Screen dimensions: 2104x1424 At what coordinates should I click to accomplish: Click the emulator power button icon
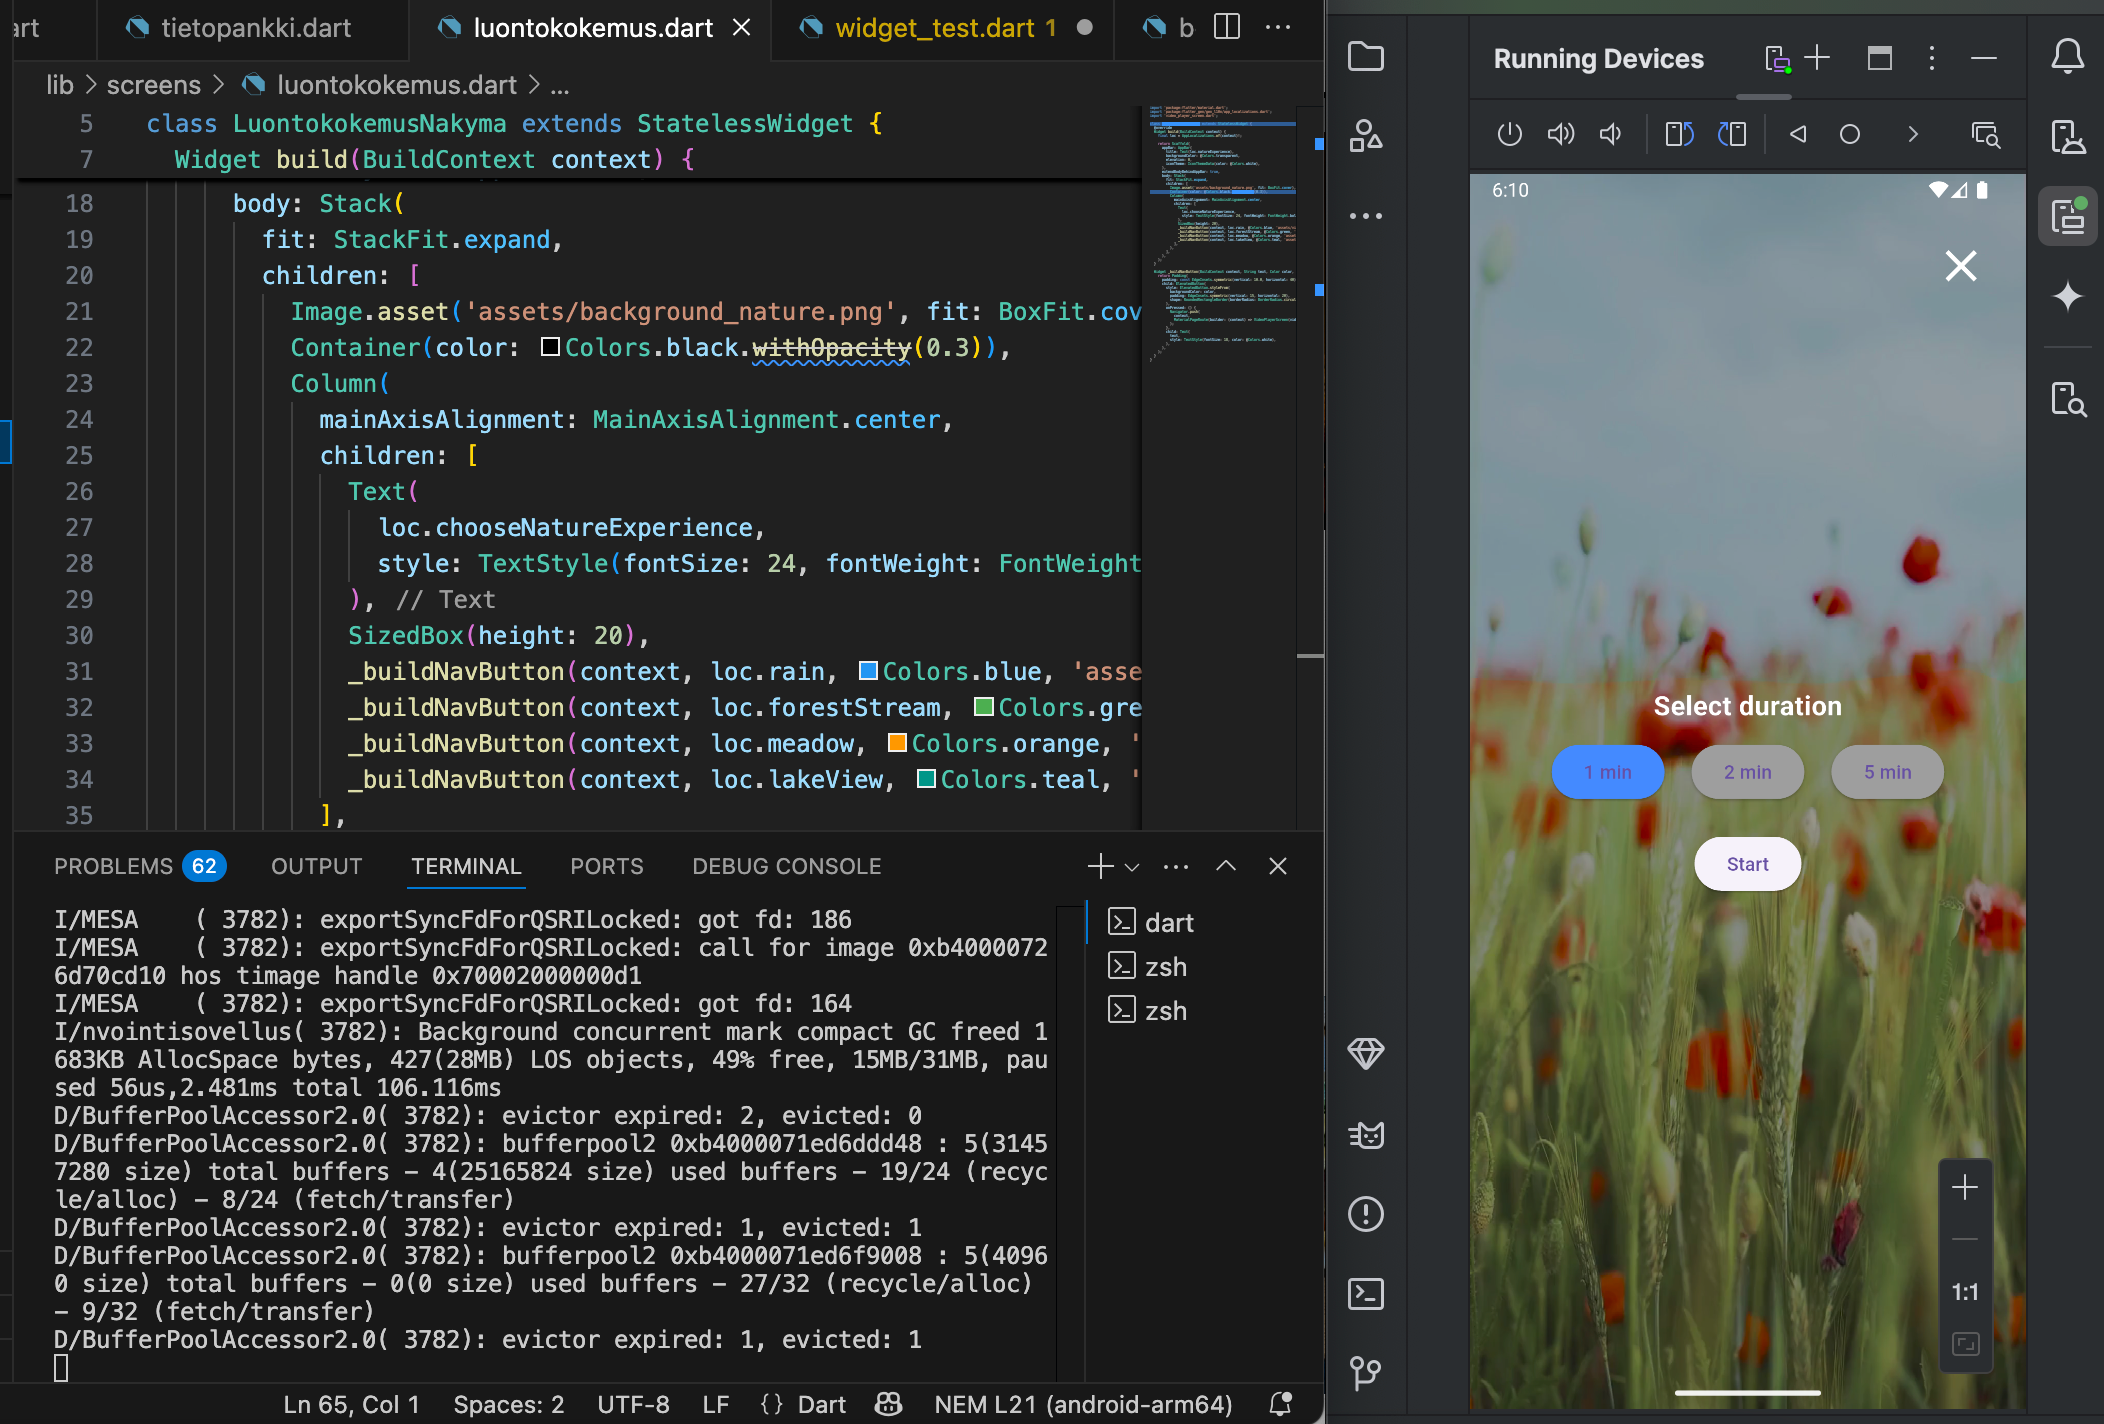click(x=1509, y=134)
